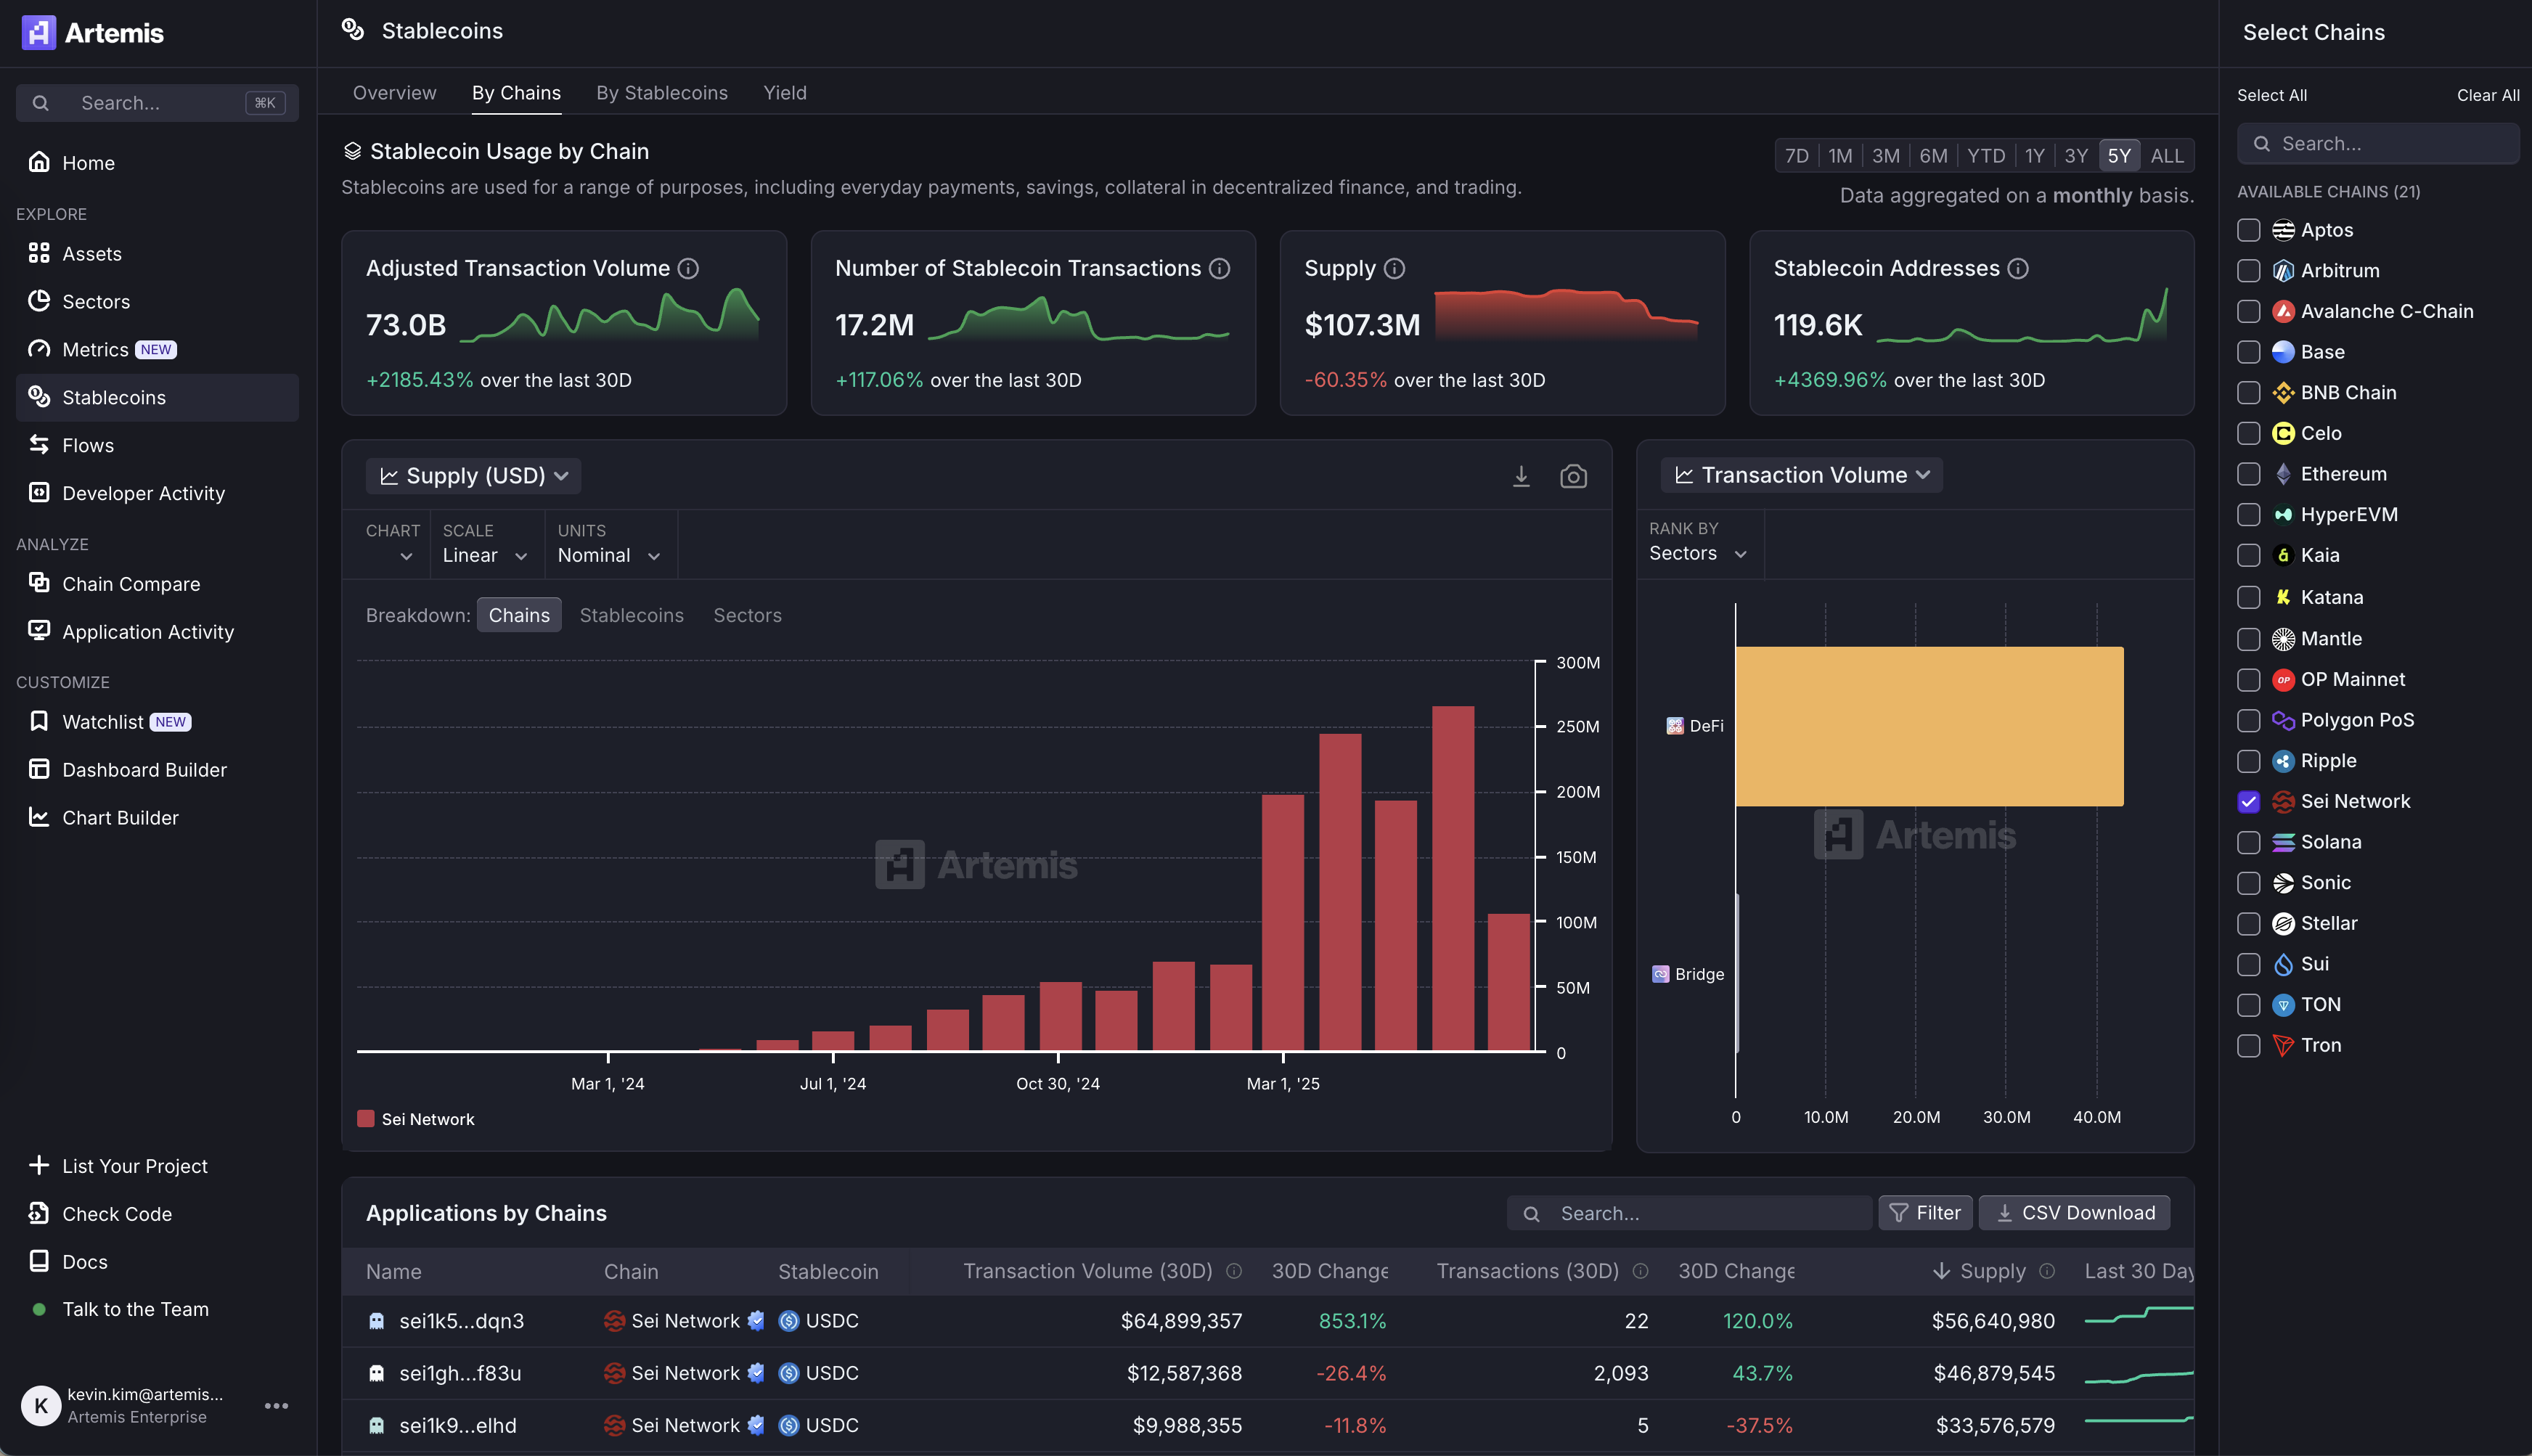Check the Polygon PoS checkbox
2532x1456 pixels.
click(x=2249, y=720)
